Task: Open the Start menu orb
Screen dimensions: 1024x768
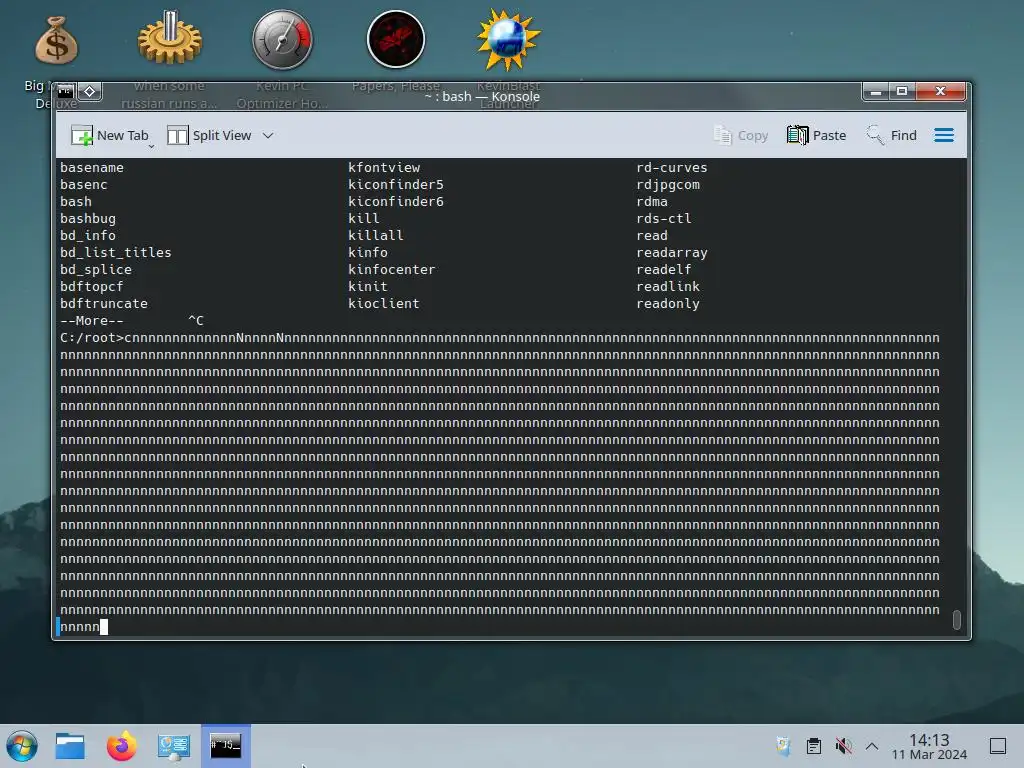Action: click(22, 746)
